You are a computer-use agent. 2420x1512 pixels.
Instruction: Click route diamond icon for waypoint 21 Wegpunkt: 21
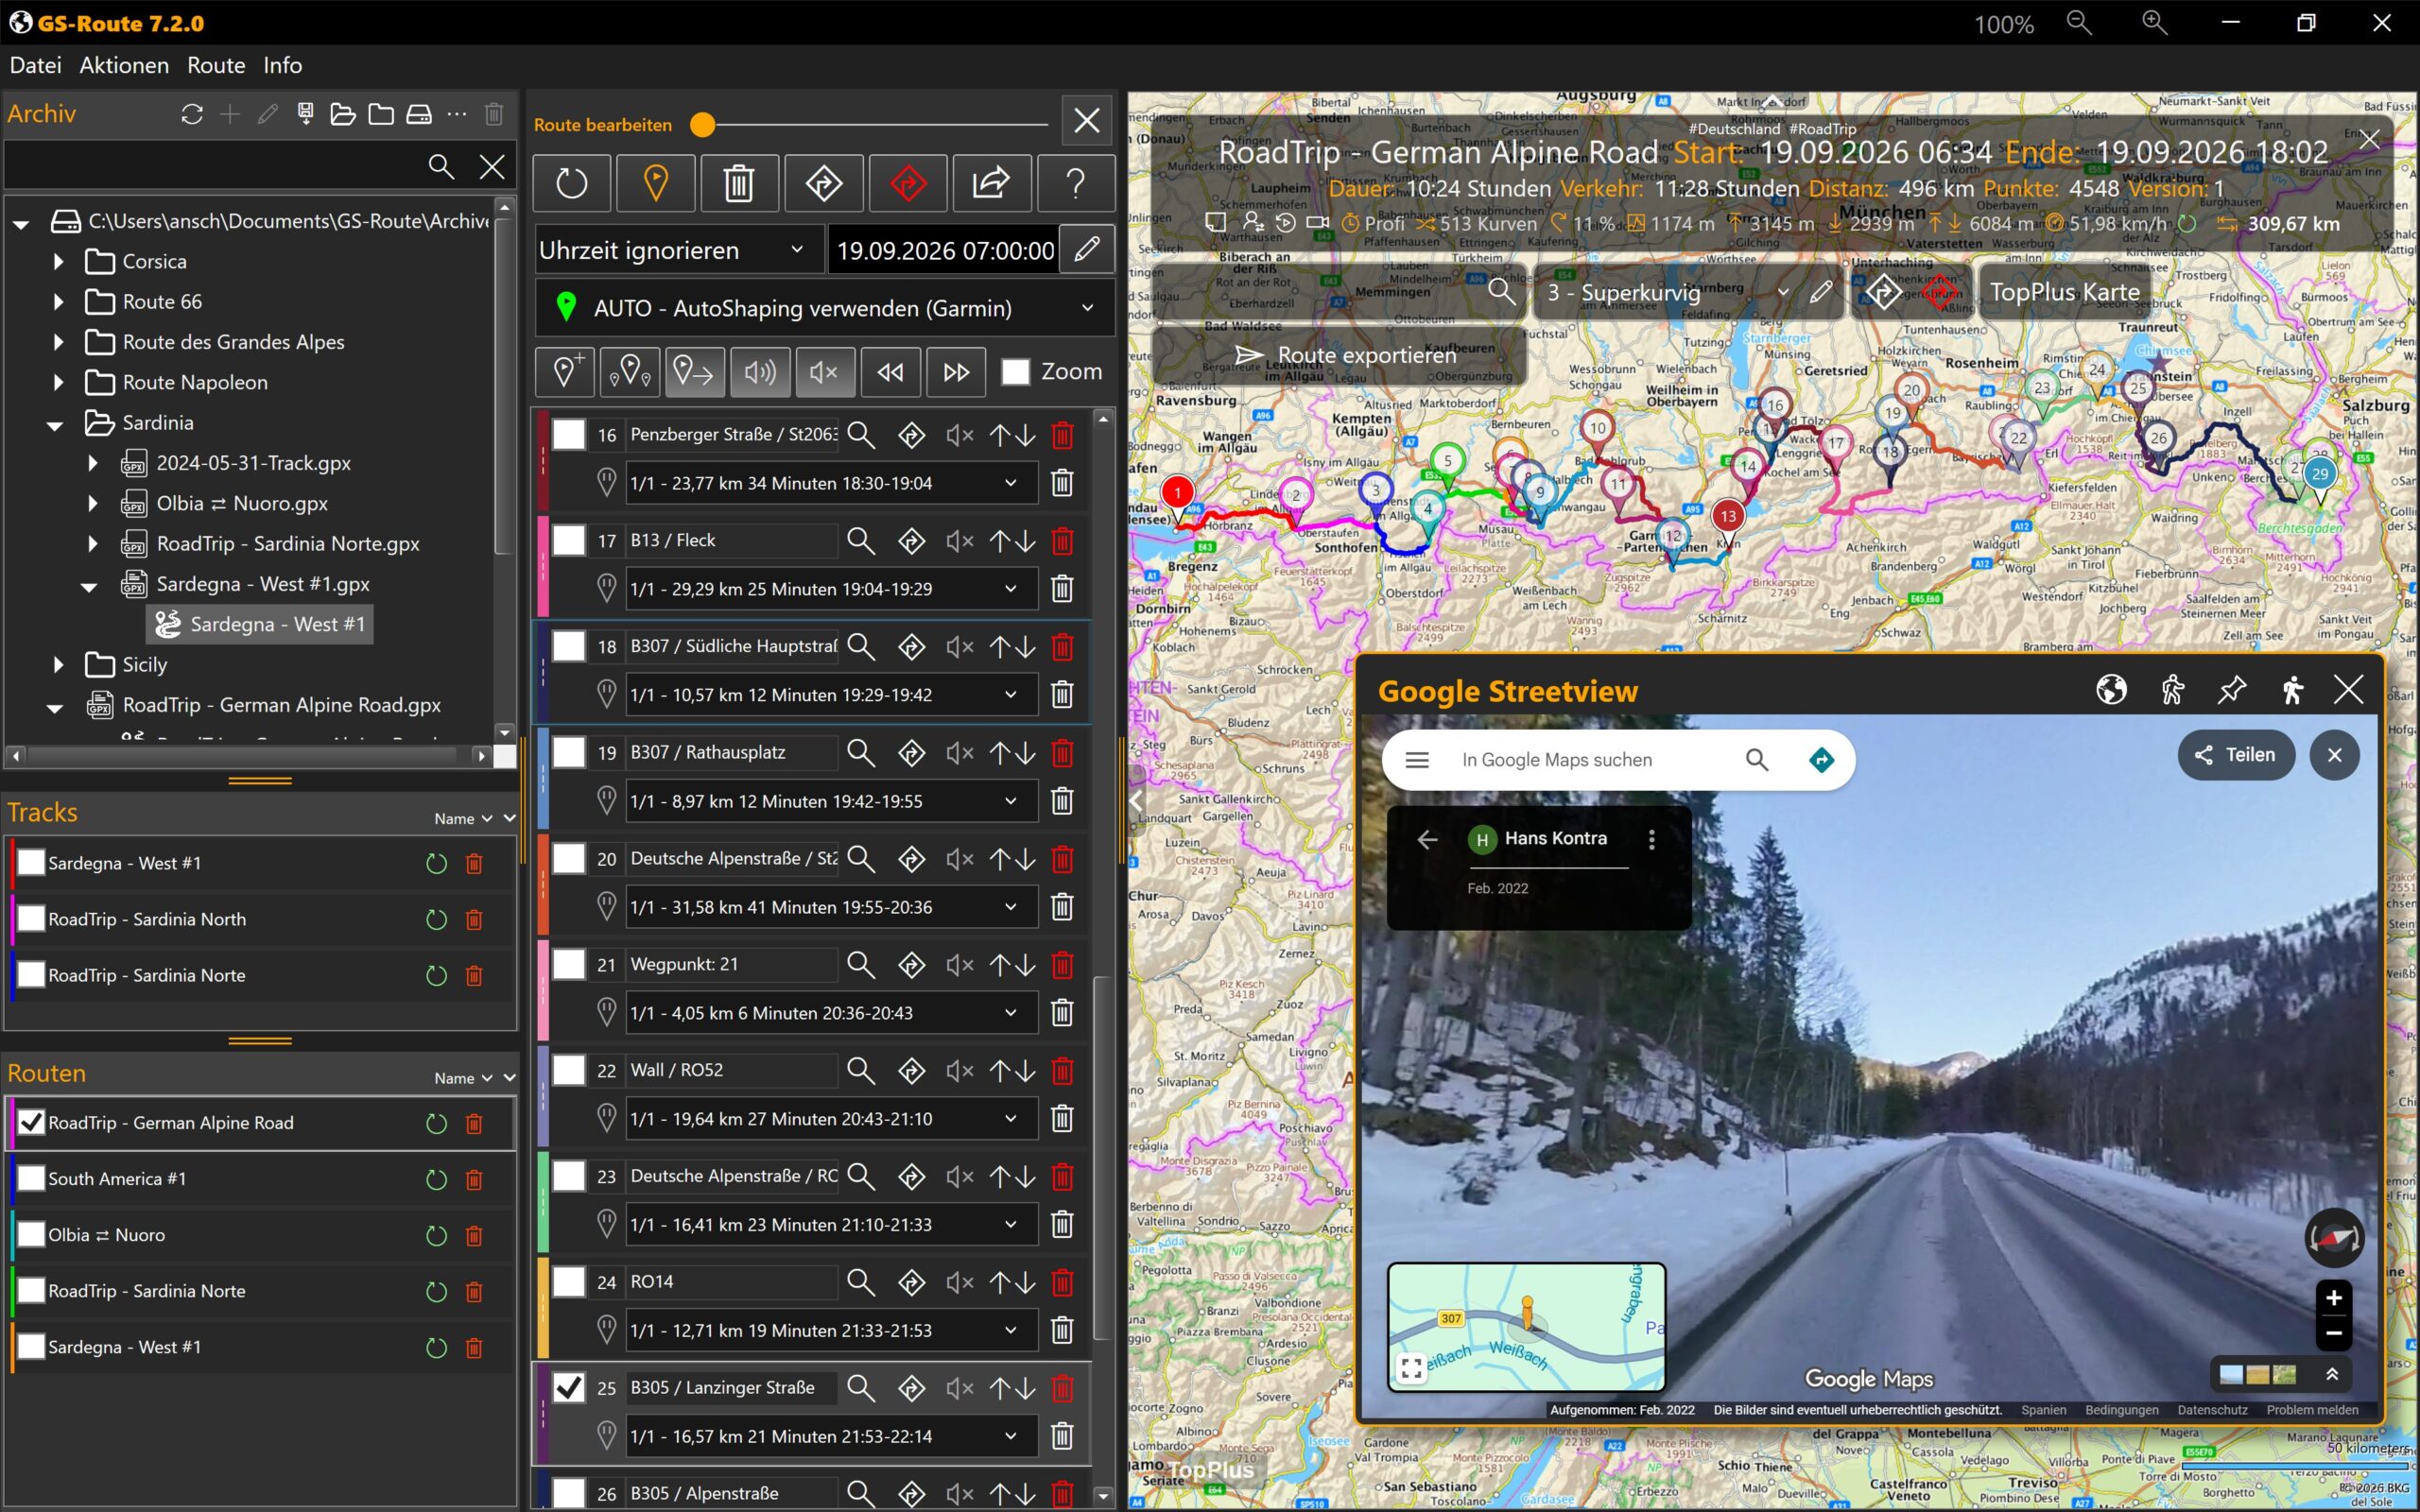tap(911, 965)
